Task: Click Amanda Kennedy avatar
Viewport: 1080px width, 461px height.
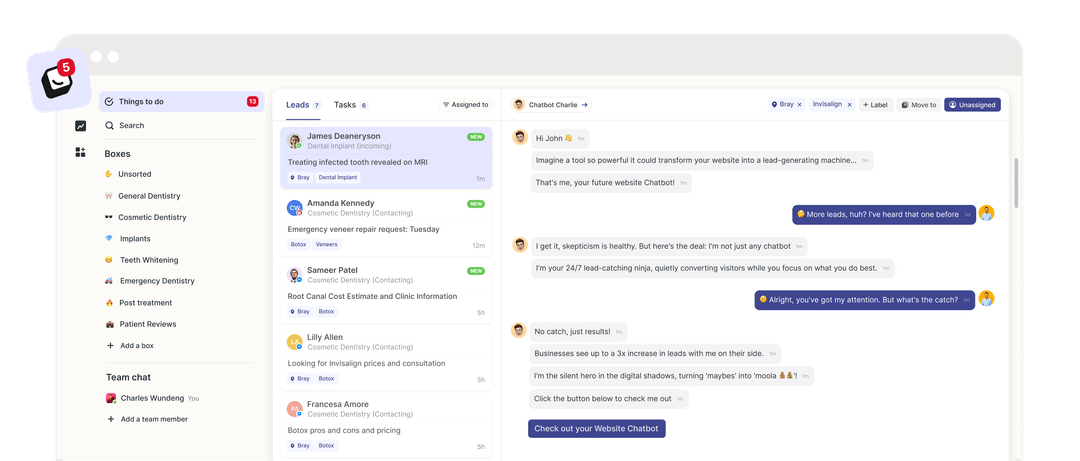Action: point(295,208)
